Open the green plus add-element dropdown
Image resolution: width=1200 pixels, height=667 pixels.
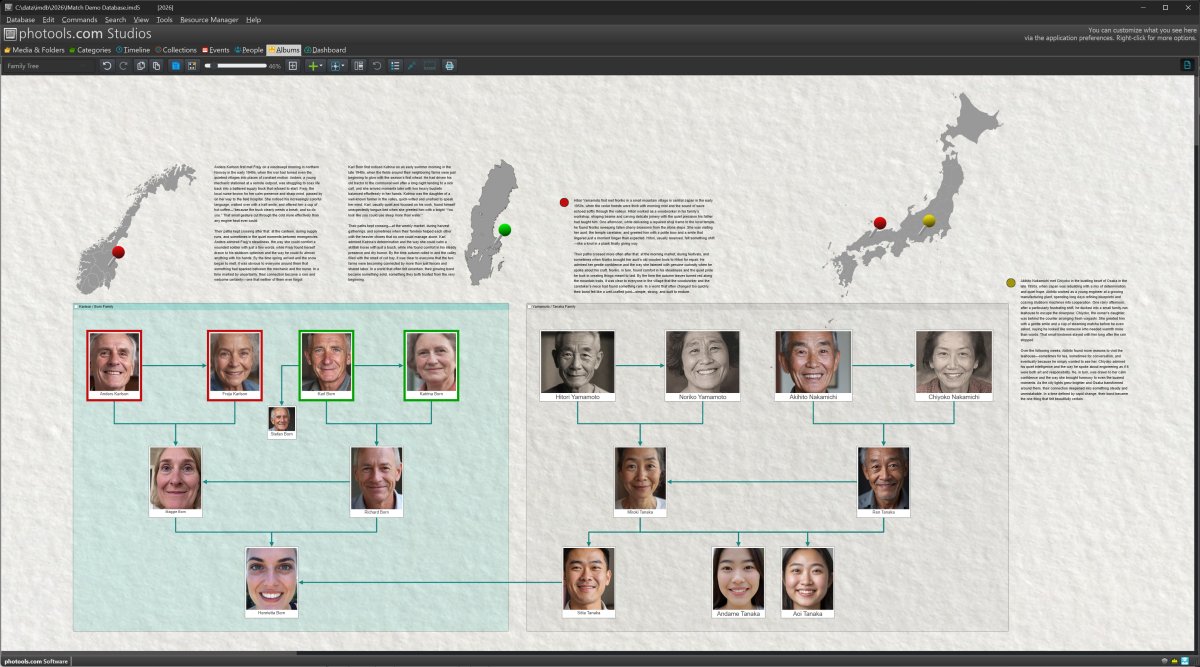(x=315, y=66)
